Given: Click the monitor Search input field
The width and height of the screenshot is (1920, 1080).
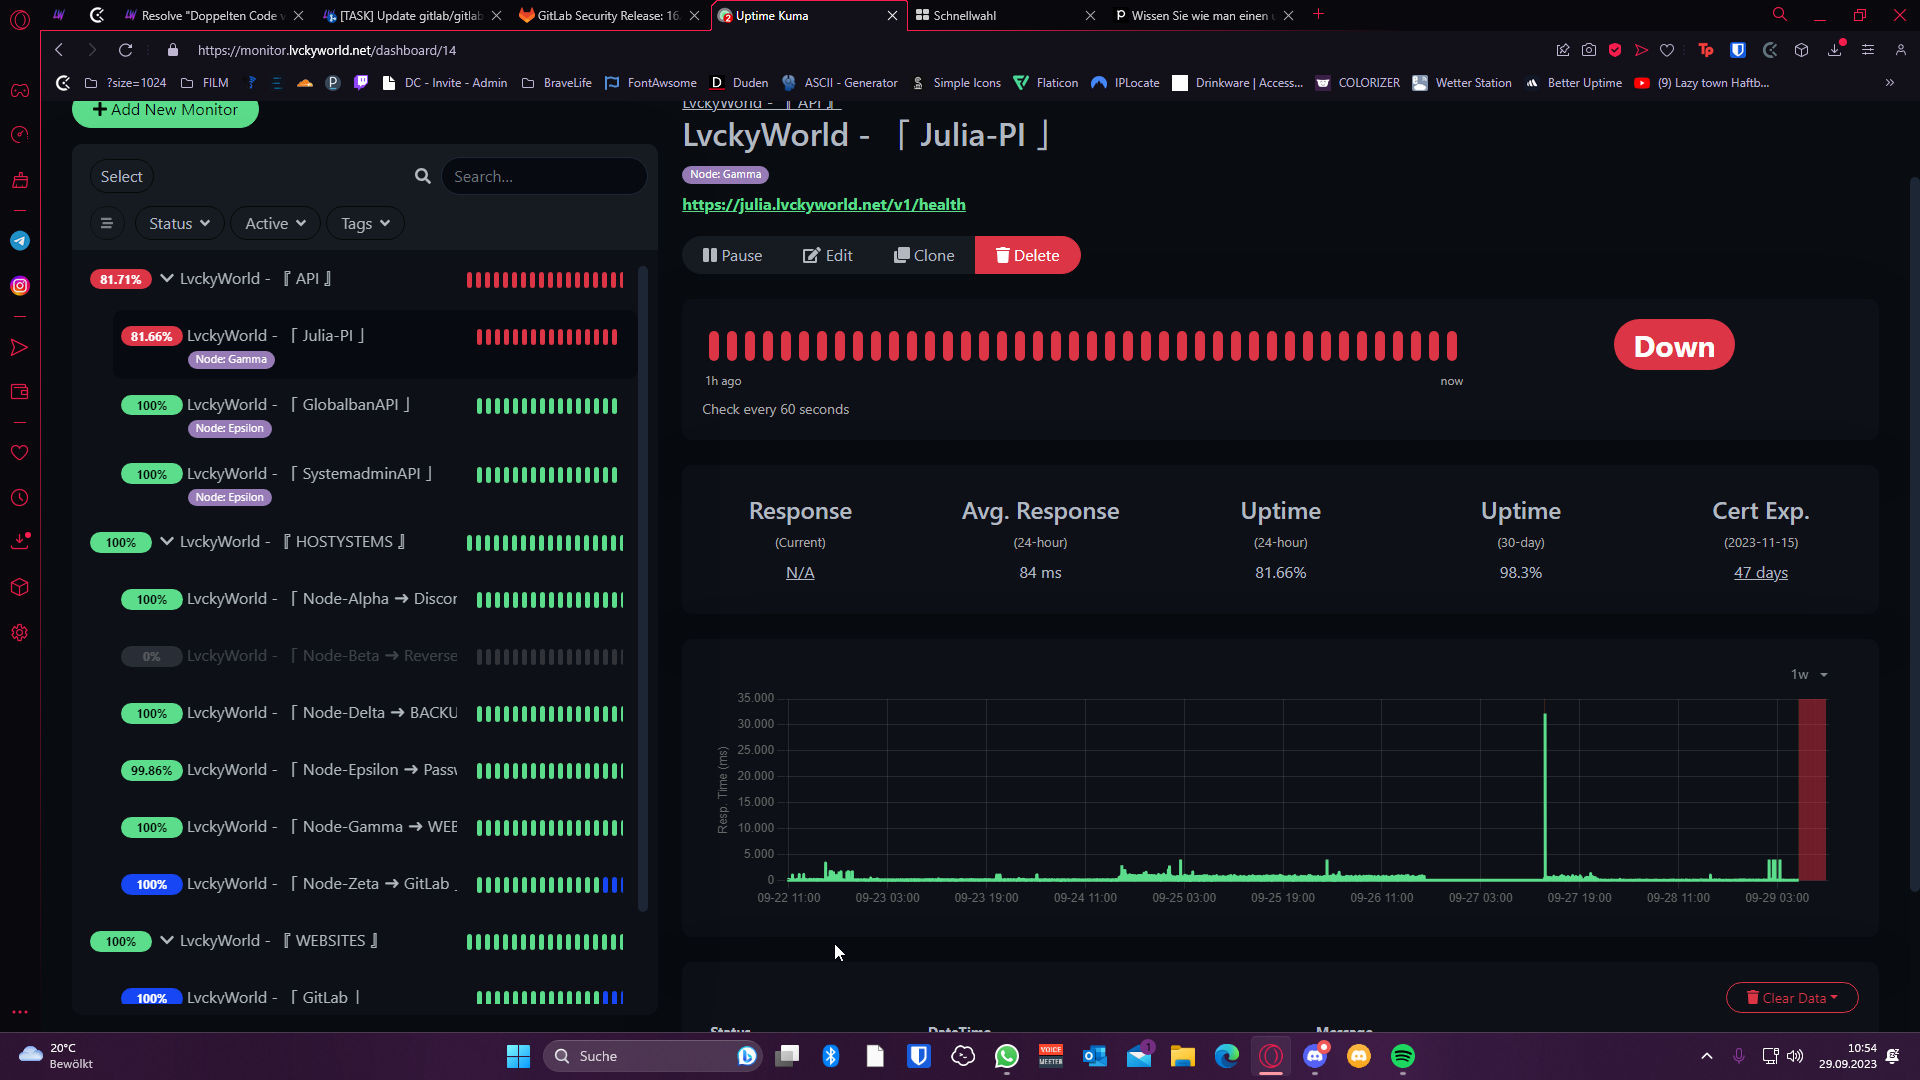Looking at the screenshot, I should point(543,176).
